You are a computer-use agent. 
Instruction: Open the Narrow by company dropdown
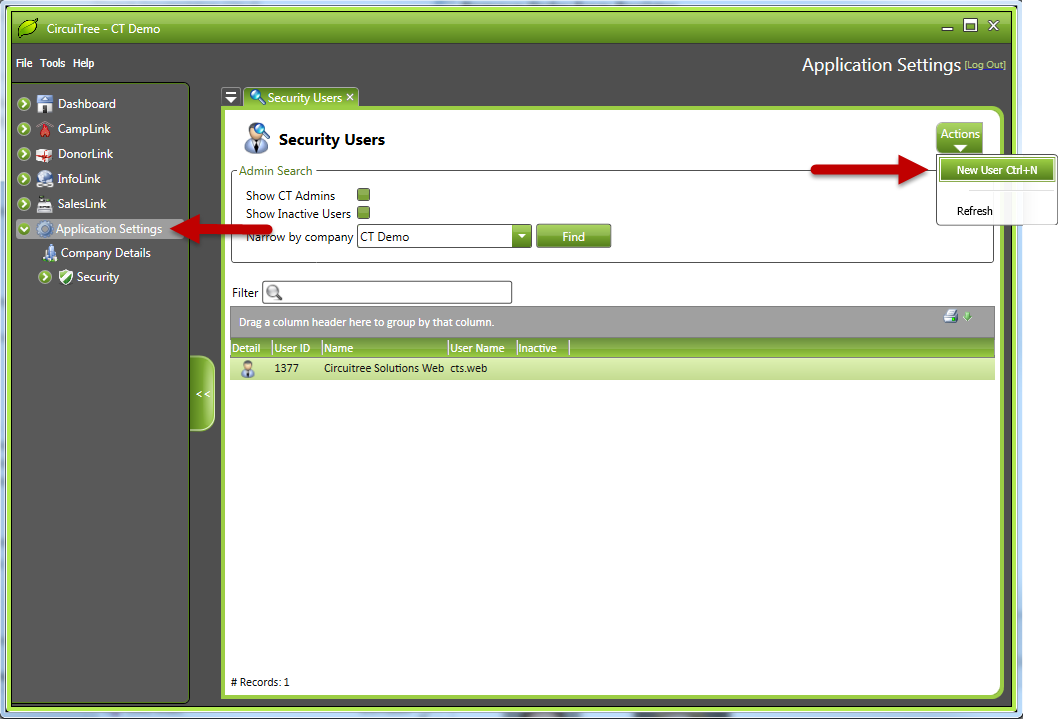click(521, 237)
